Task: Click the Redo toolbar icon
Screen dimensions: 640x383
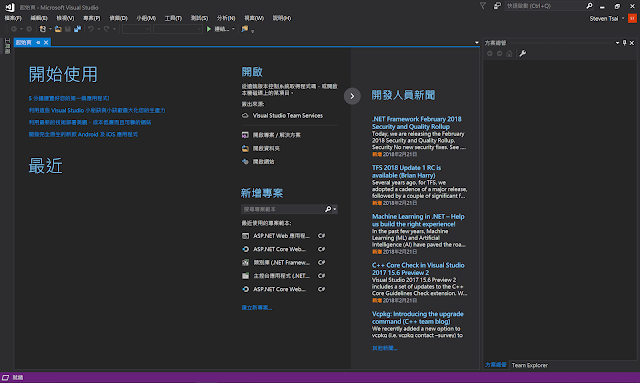Action: pyautogui.click(x=107, y=29)
